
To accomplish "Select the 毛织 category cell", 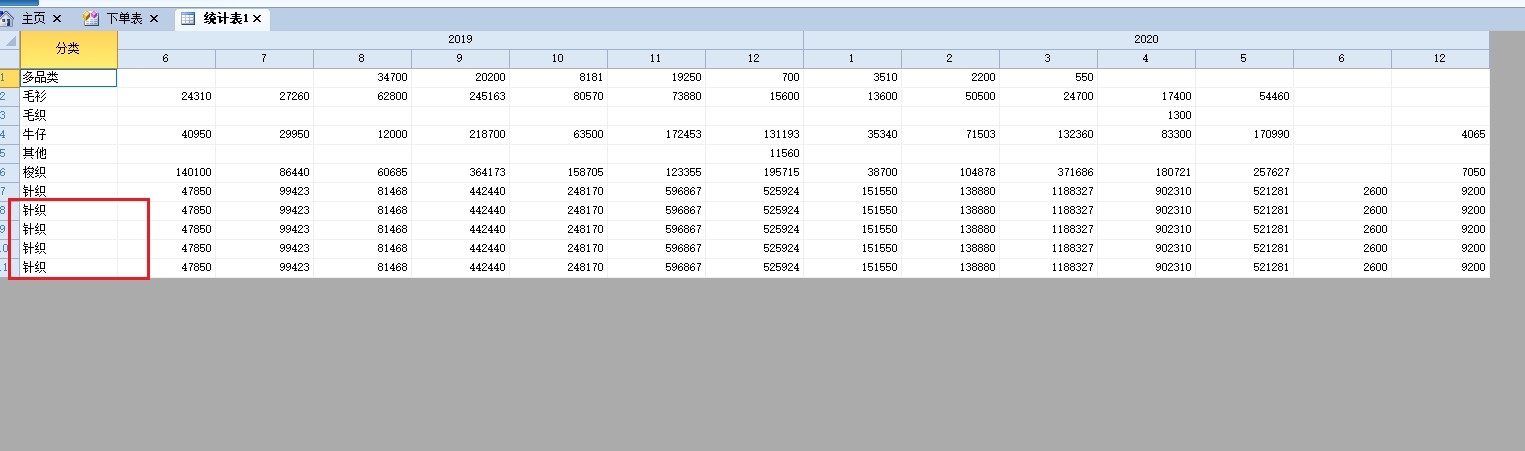I will tap(68, 115).
